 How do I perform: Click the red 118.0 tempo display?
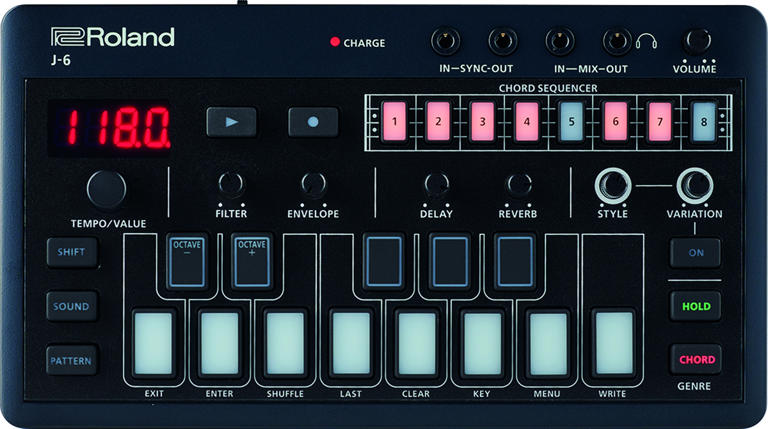[x=109, y=128]
